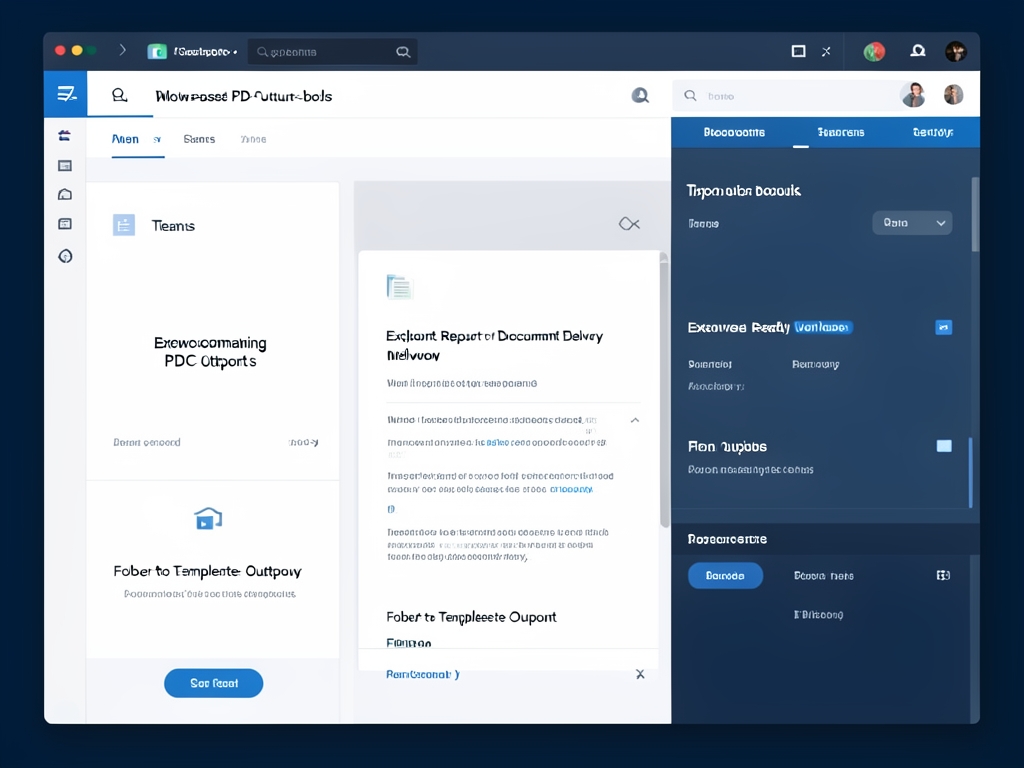Click the sidebar circular icon at bottom

click(x=65, y=256)
